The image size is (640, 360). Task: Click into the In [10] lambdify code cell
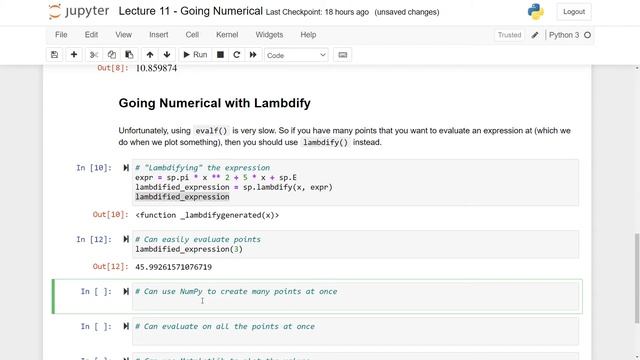355,182
